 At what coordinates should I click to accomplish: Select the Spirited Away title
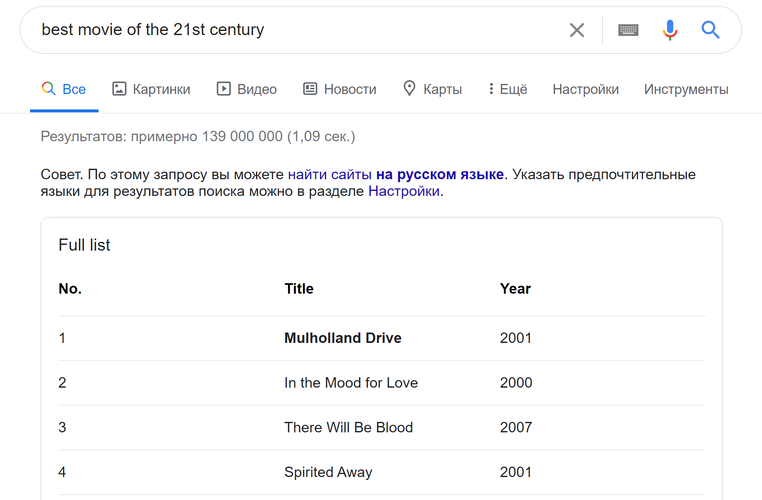[x=328, y=472]
